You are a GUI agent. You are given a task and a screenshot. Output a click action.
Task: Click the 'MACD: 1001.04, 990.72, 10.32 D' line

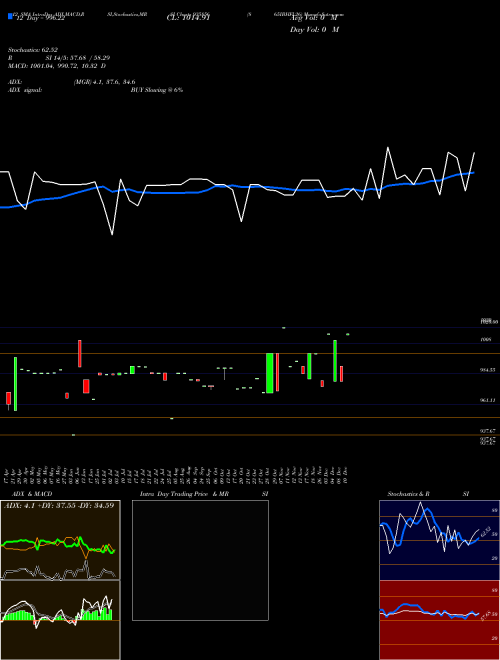pos(57,66)
